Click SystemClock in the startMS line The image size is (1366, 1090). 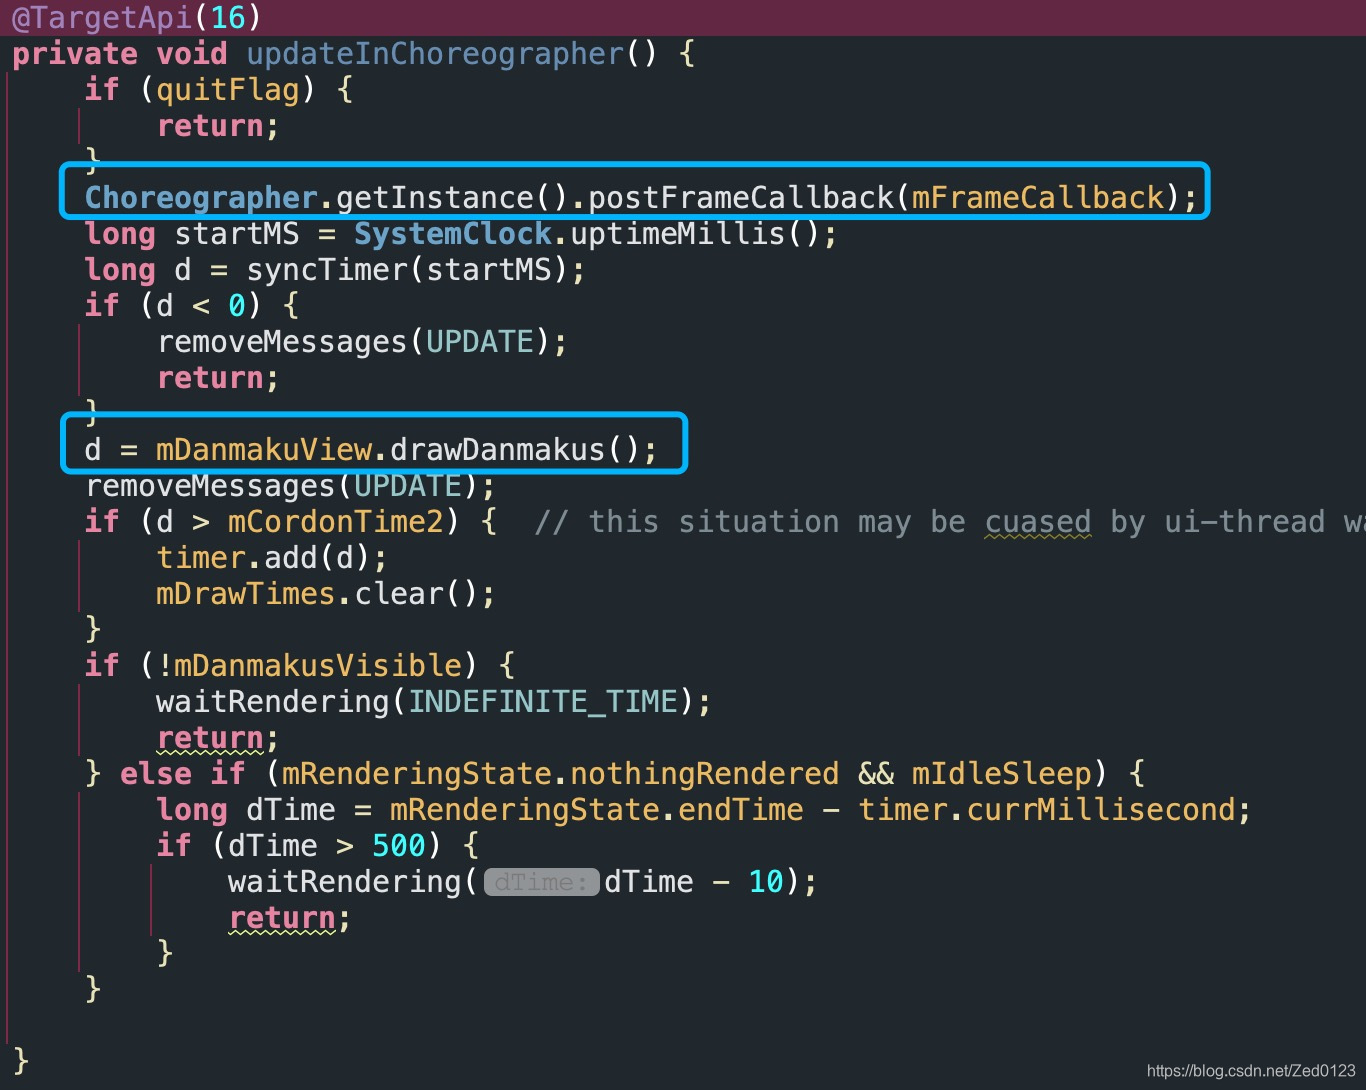[453, 234]
